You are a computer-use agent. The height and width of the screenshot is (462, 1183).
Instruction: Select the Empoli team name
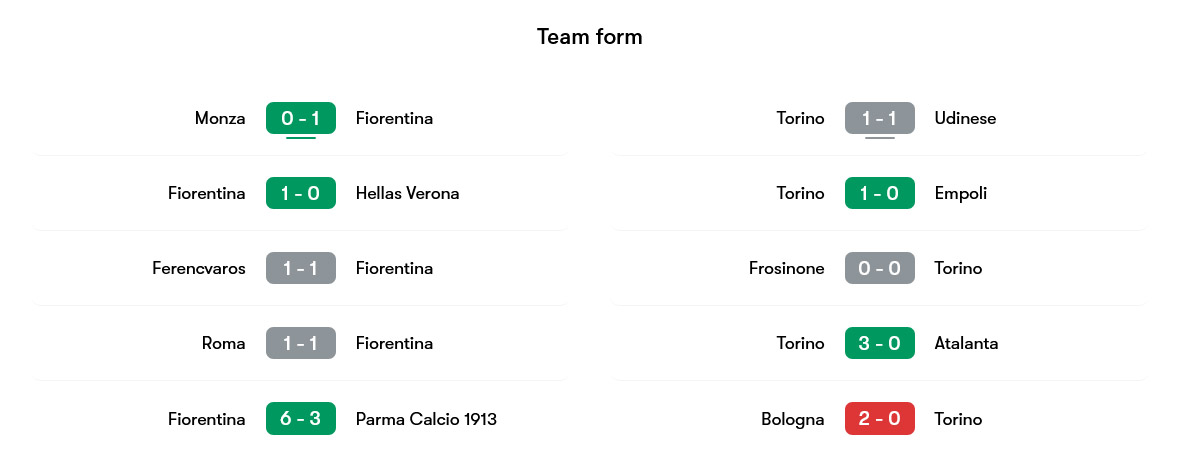960,193
